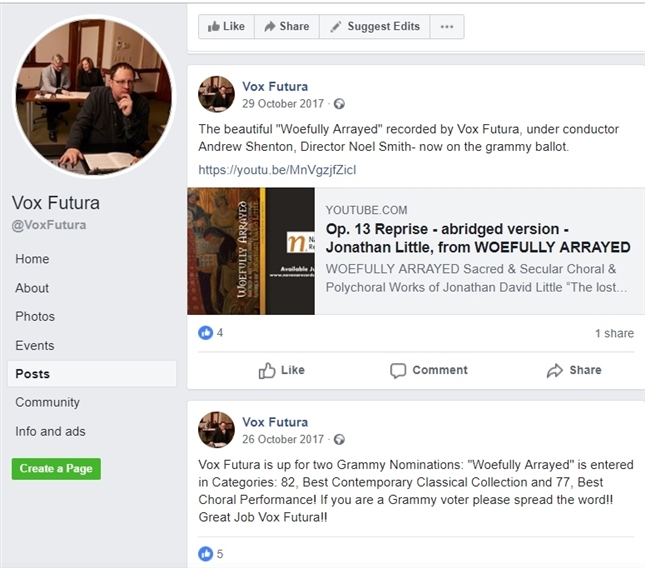
Task: Share the Woefully Arrayed YouTube post
Action: (x=573, y=370)
